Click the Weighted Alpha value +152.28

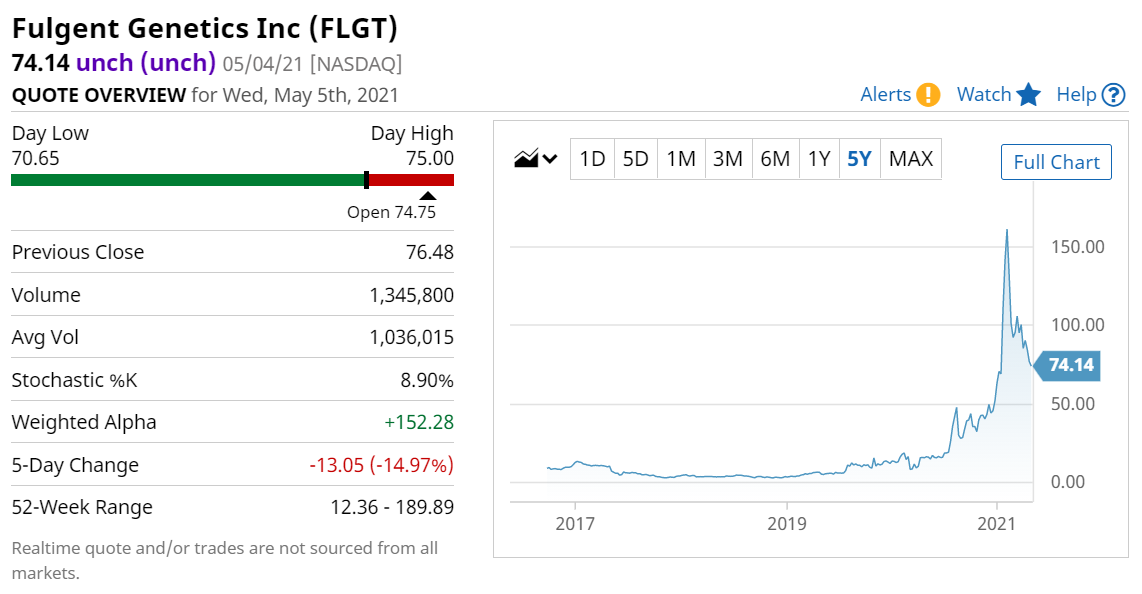click(419, 422)
